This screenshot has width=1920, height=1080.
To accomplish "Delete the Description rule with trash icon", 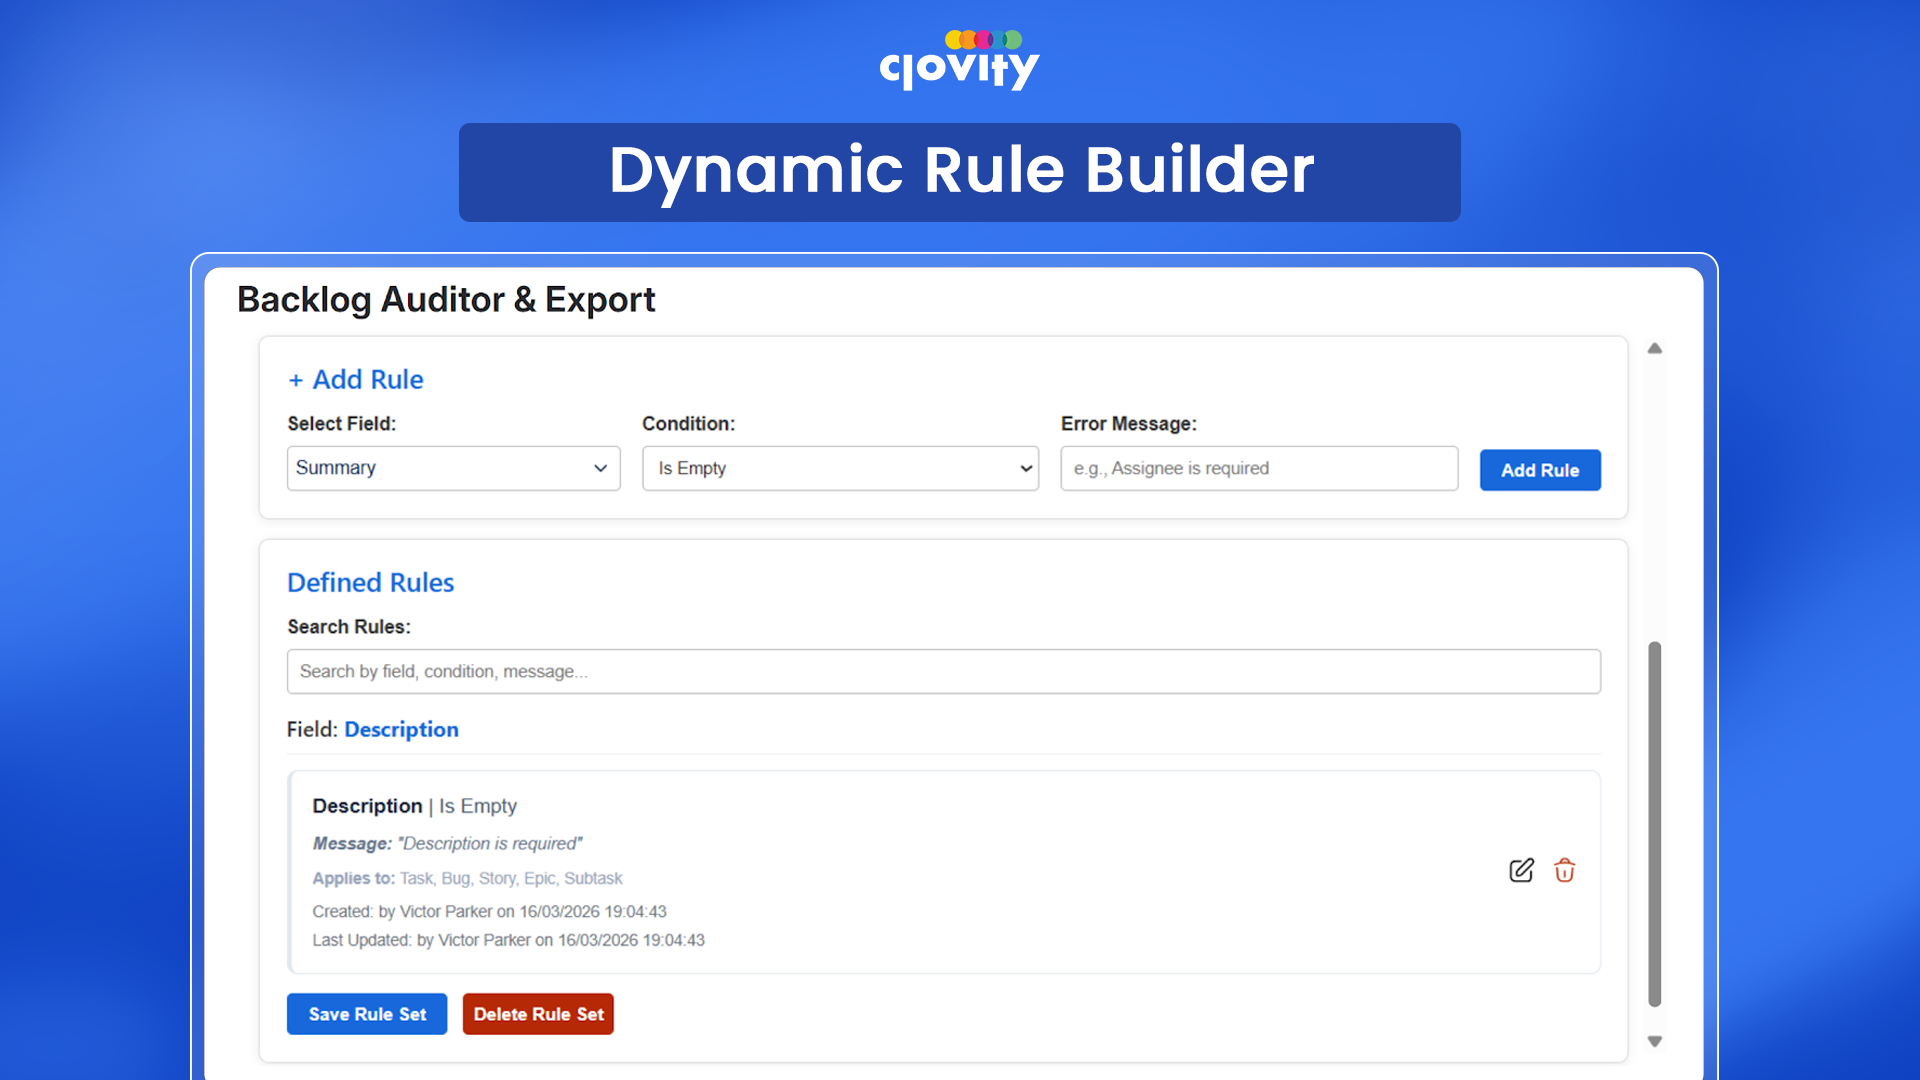I will pyautogui.click(x=1565, y=870).
